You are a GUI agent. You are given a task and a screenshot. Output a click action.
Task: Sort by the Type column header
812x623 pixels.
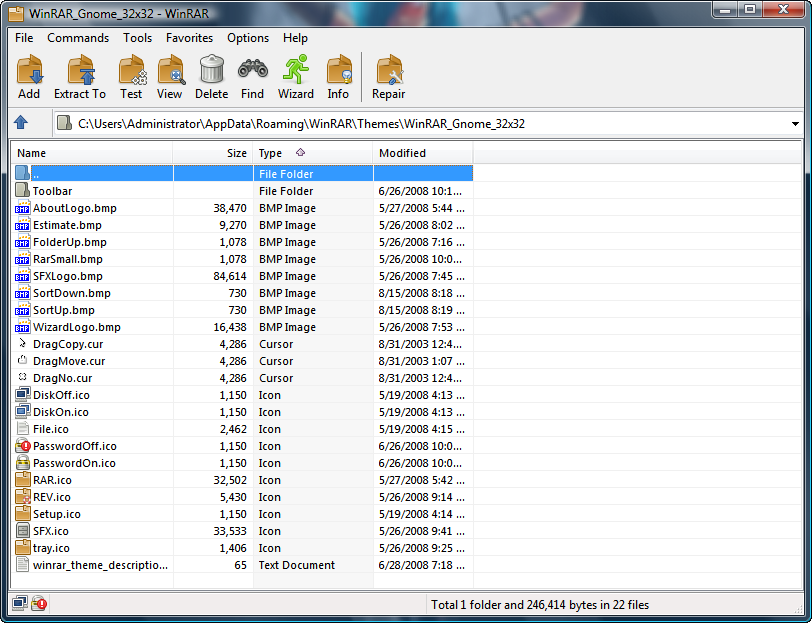313,153
